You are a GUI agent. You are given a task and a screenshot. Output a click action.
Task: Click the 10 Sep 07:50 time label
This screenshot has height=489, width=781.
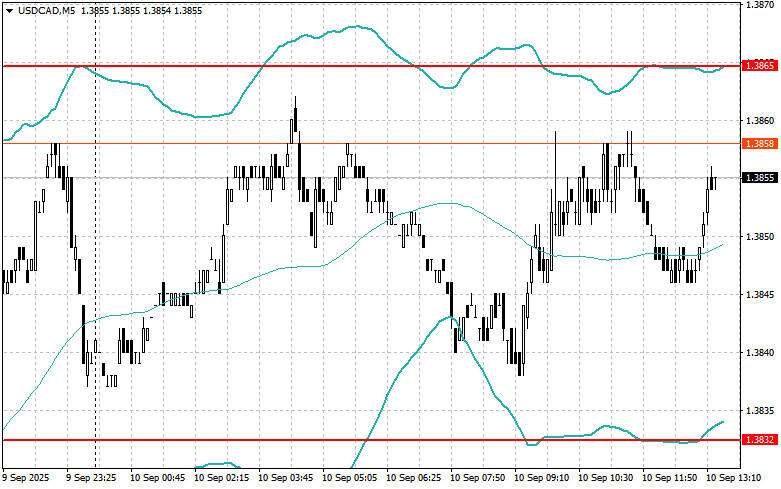tap(478, 478)
